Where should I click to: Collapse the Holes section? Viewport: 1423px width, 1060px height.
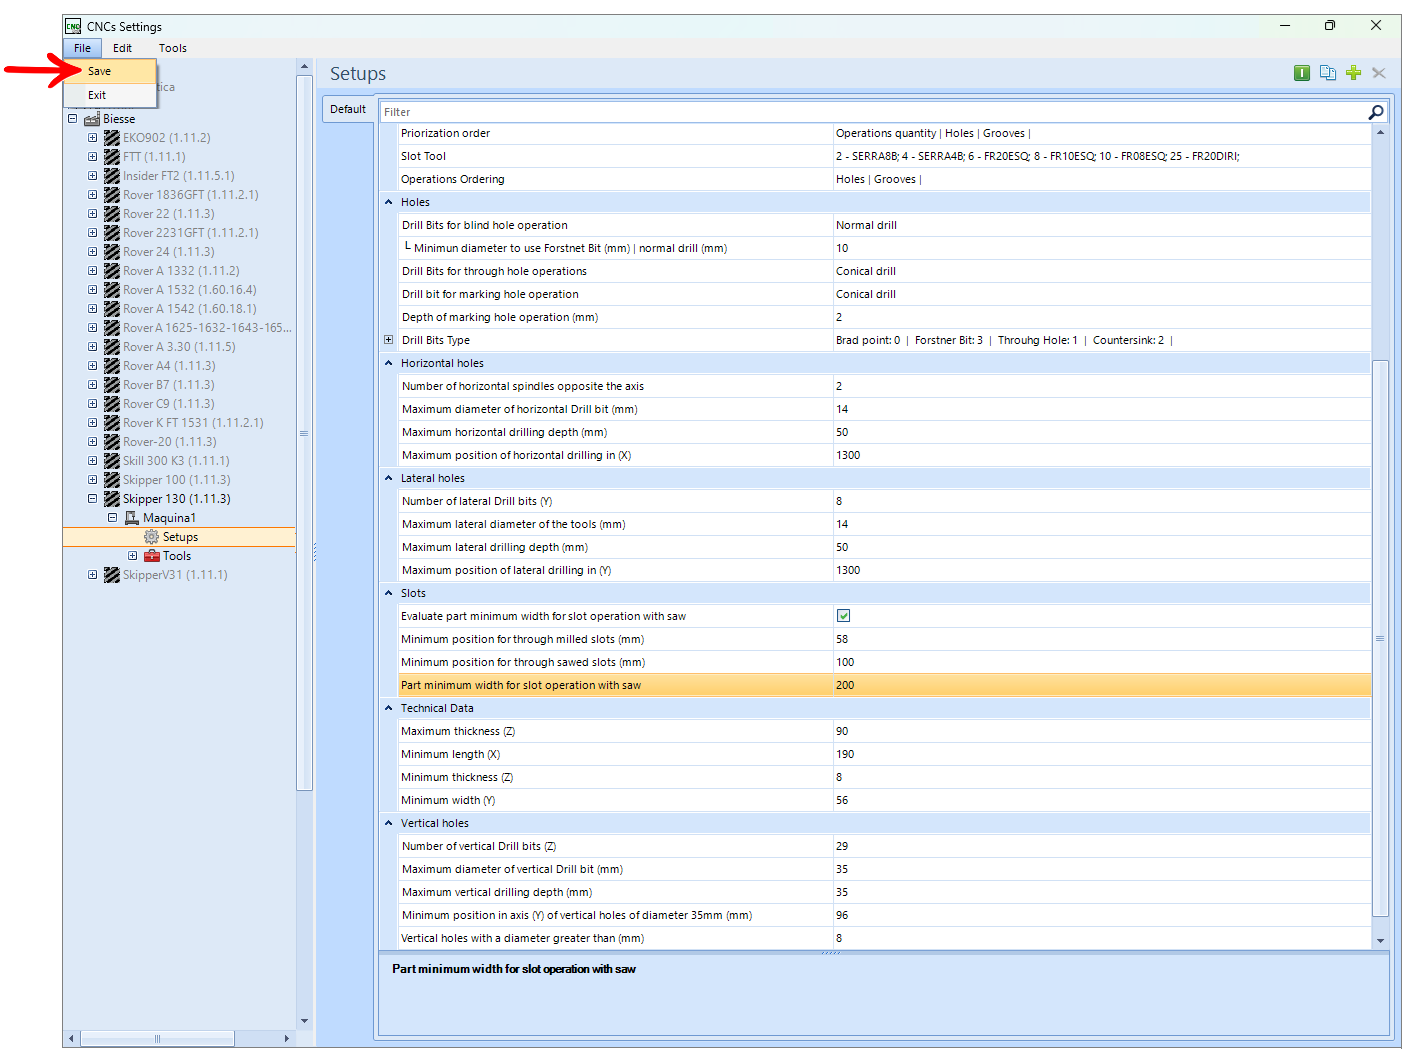pos(389,202)
